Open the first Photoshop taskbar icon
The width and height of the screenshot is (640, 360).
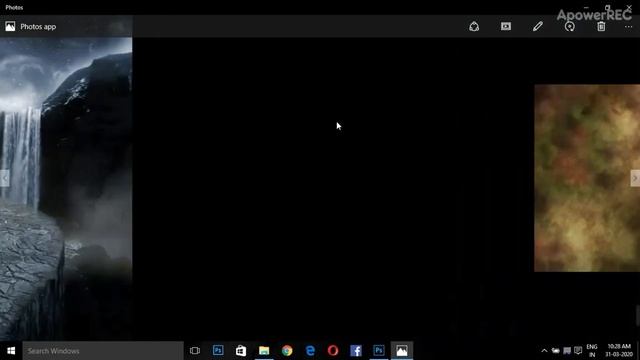tap(218, 351)
